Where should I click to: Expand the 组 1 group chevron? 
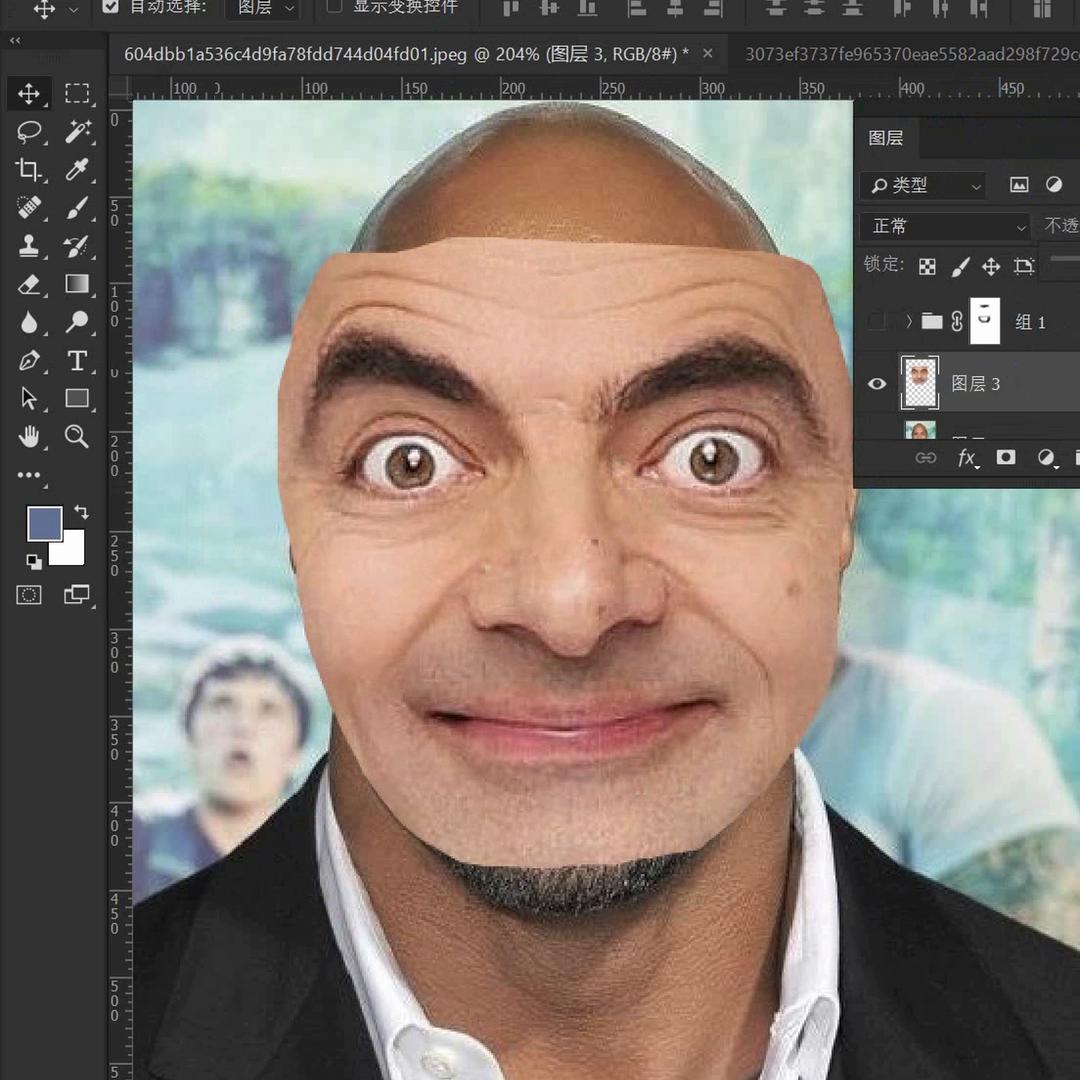pos(908,321)
